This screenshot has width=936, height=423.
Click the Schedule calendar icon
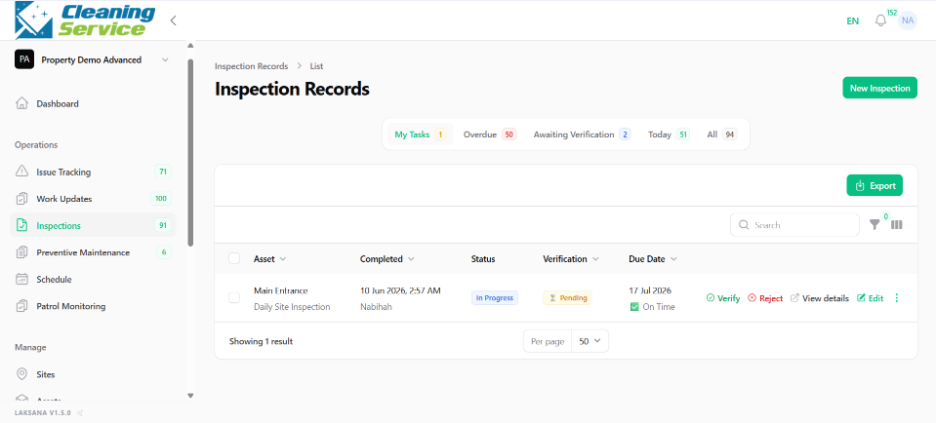tap(22, 279)
